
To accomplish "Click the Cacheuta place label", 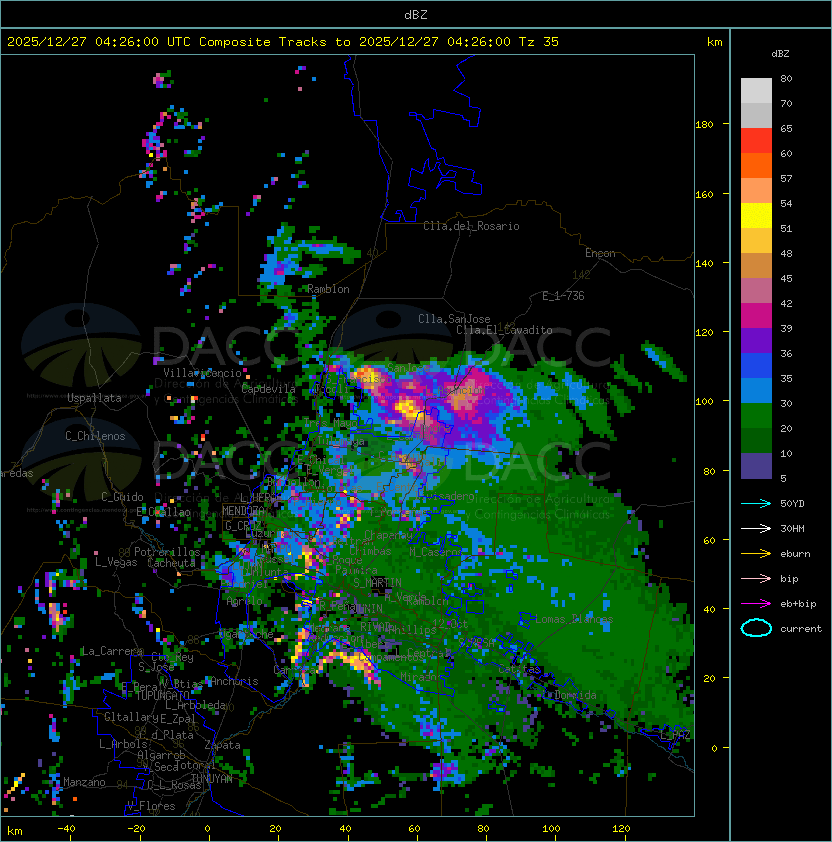I will point(171,563).
